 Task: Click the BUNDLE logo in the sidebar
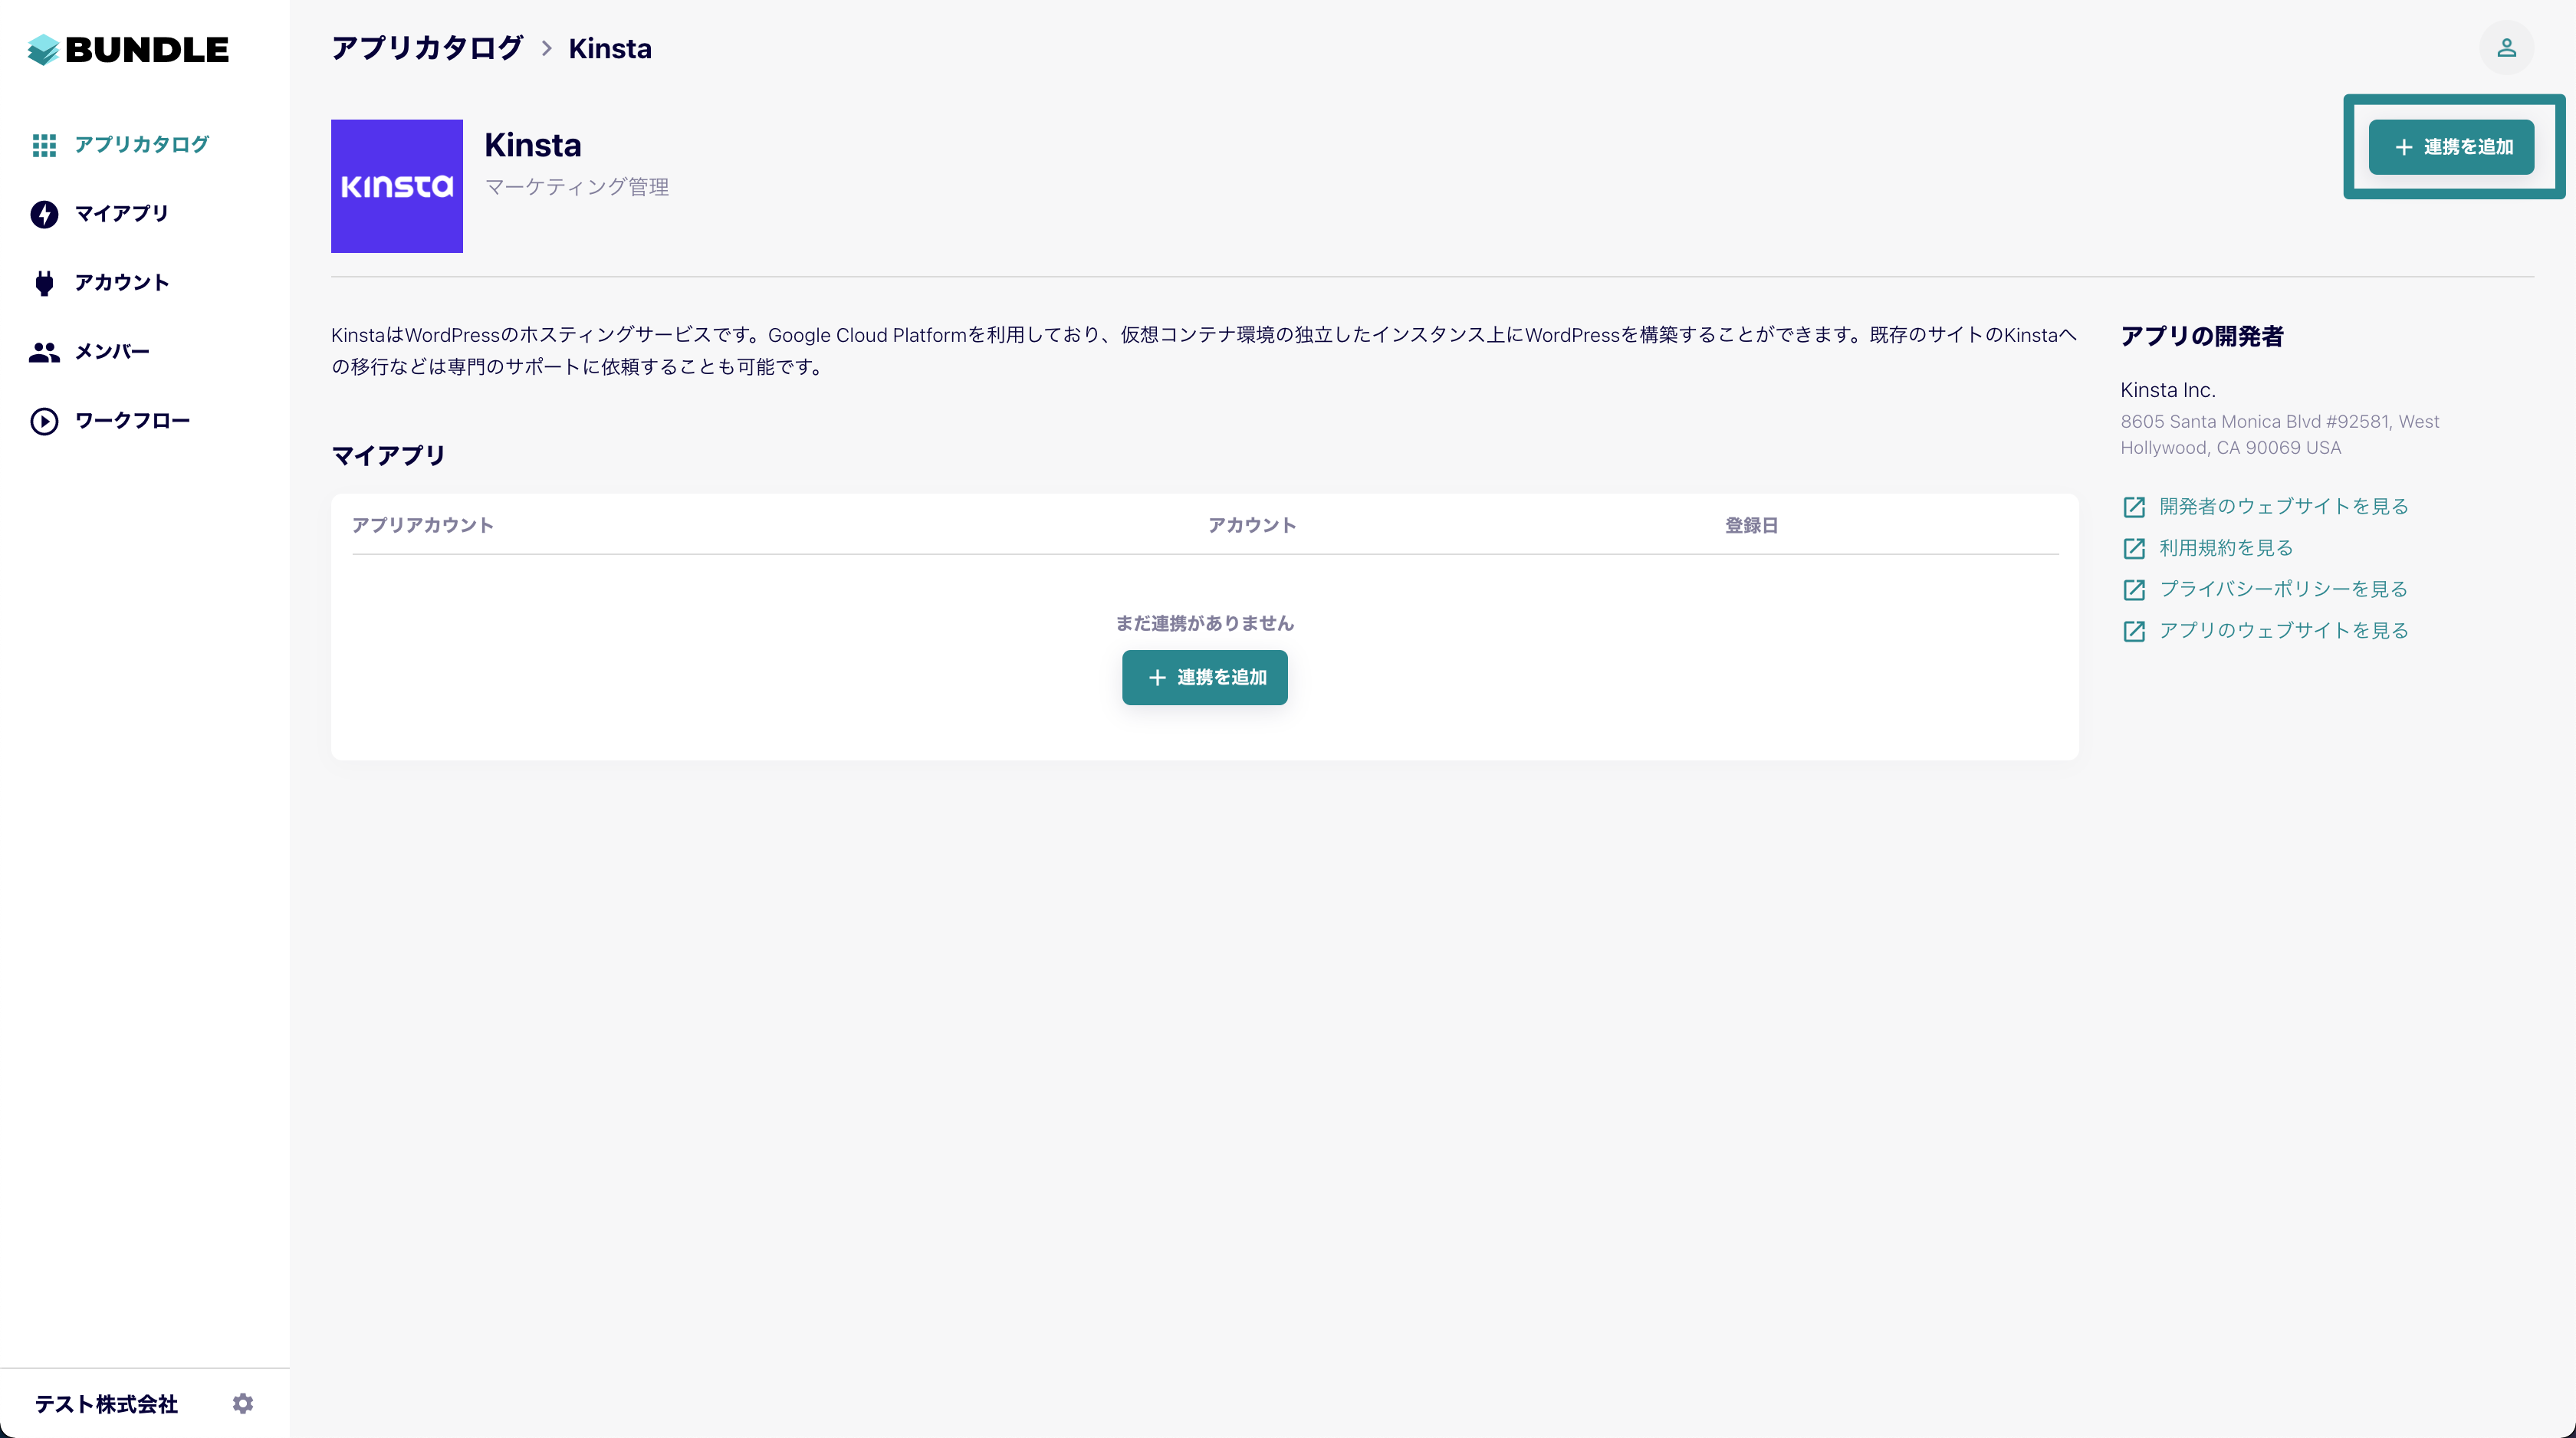[x=128, y=49]
